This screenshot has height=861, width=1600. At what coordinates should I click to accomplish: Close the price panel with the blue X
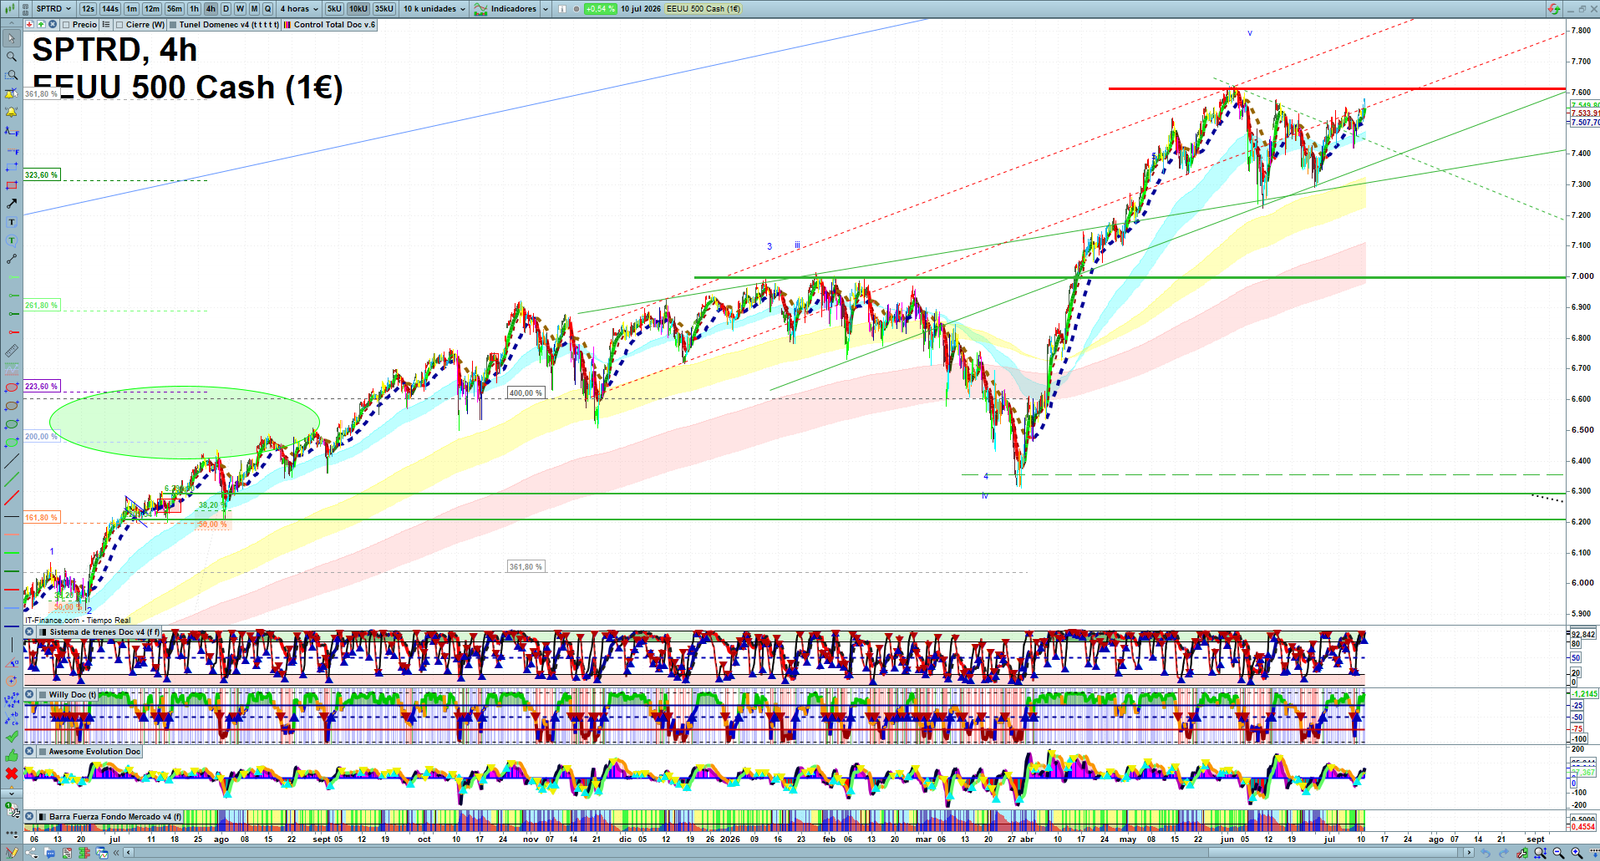click(52, 24)
